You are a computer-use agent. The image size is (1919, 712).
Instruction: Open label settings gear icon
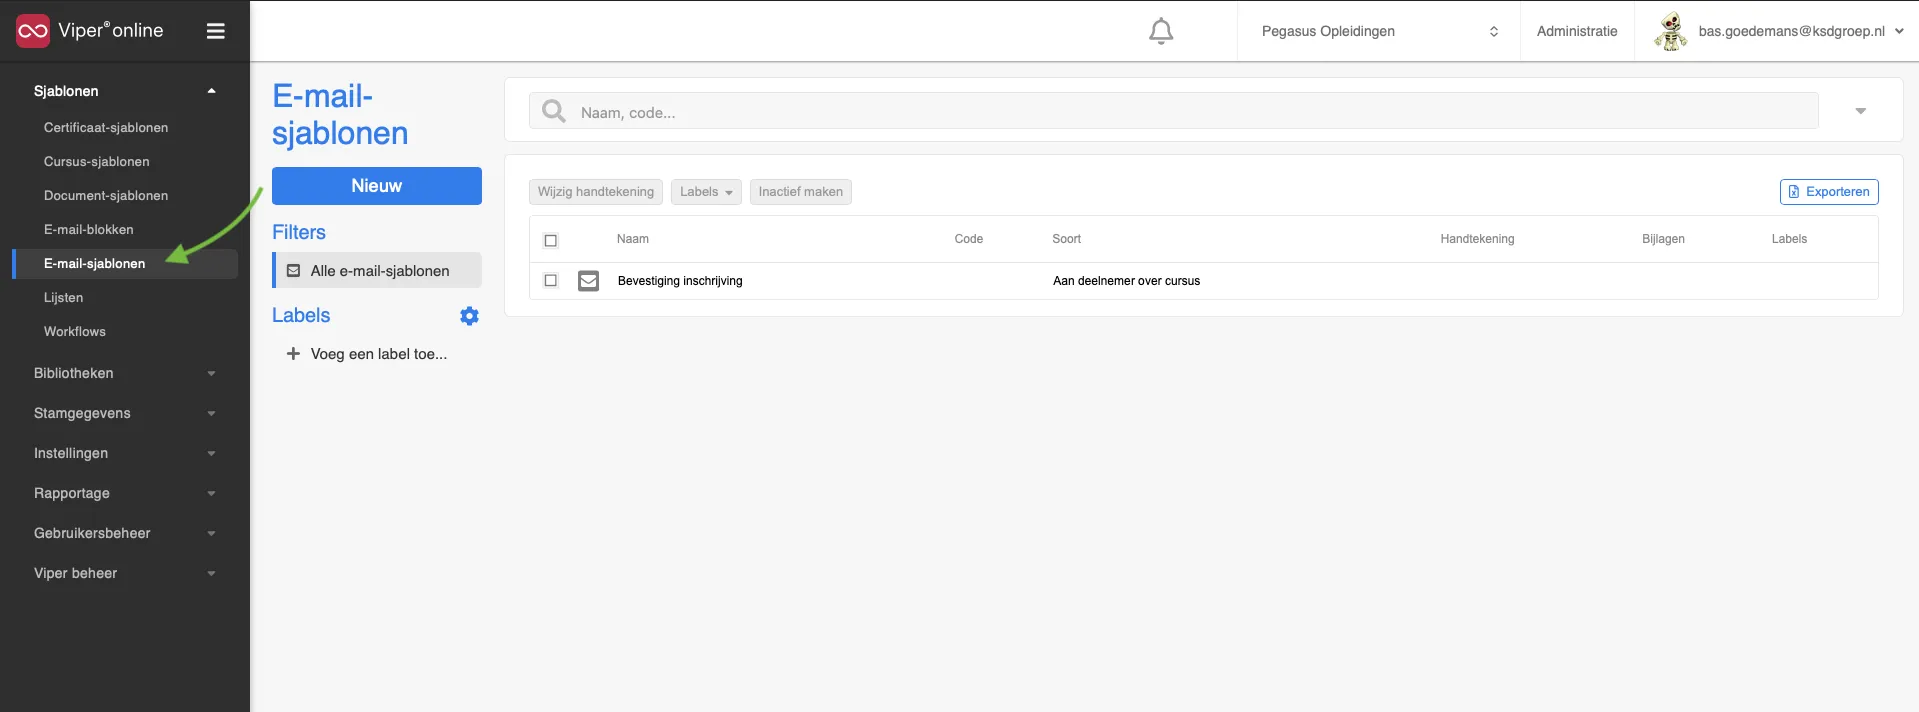(x=469, y=316)
